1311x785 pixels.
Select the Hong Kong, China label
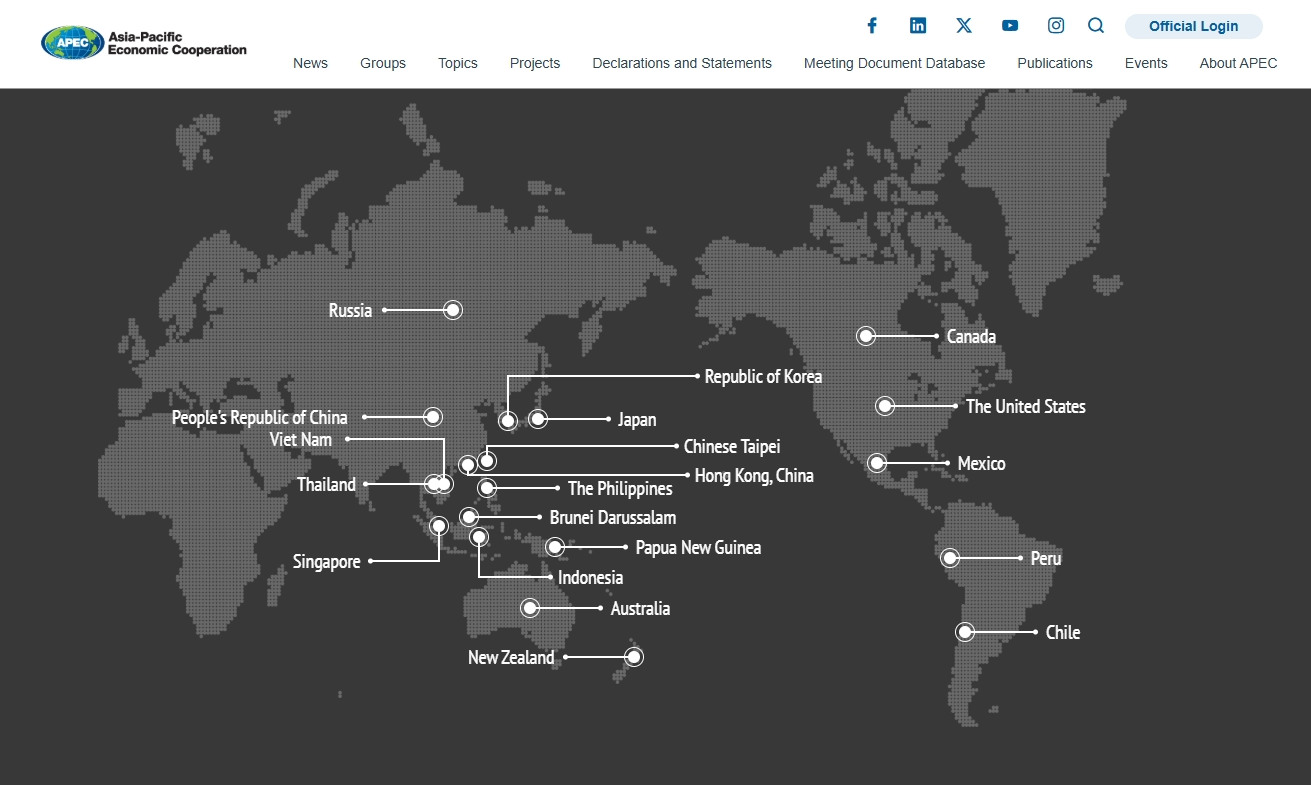coord(754,476)
